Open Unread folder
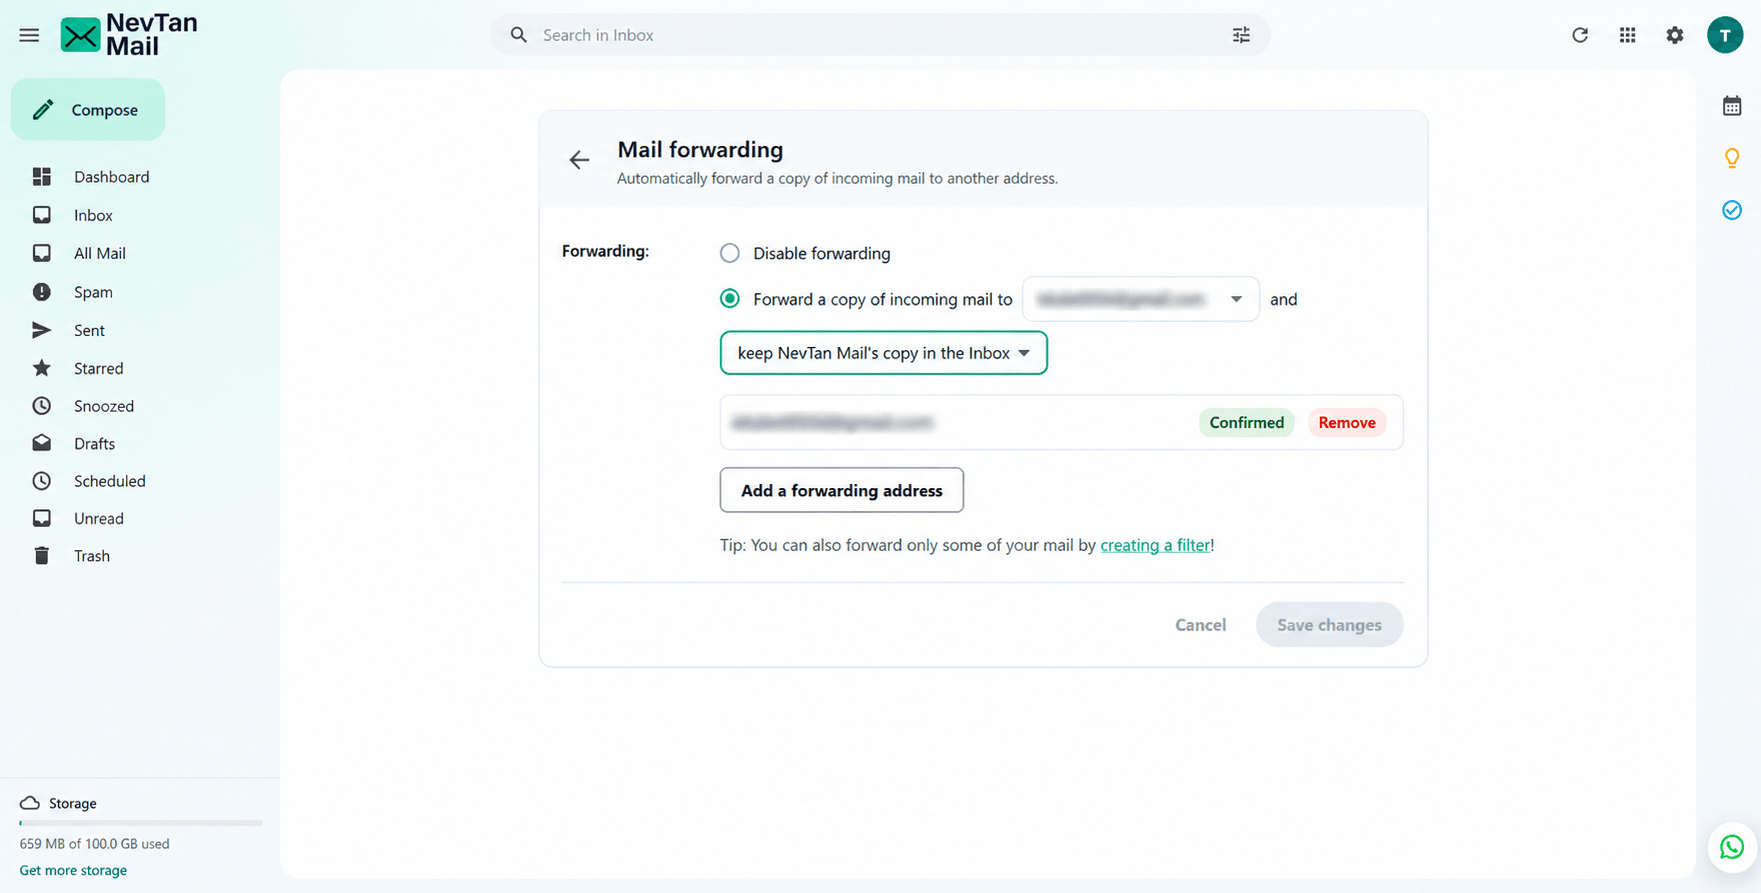 pyautogui.click(x=98, y=518)
